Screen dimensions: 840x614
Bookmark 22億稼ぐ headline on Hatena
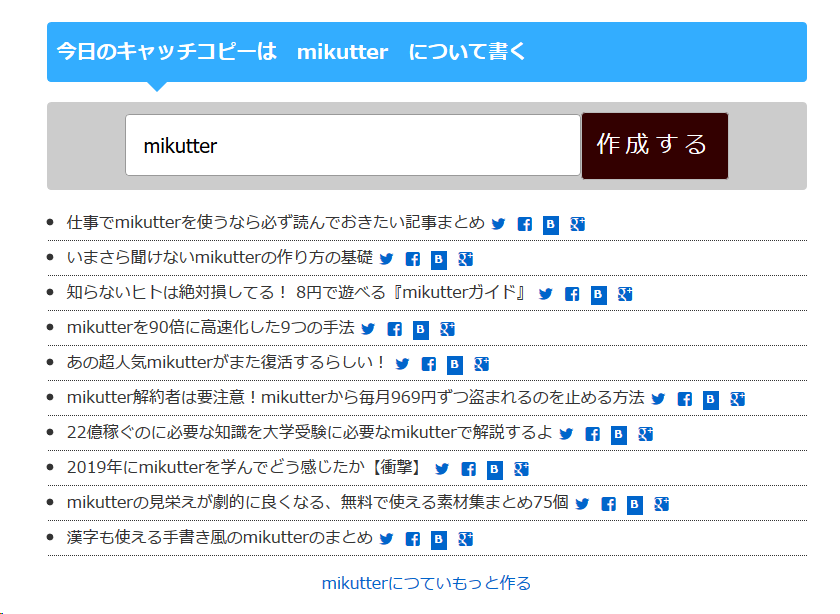coord(619,435)
